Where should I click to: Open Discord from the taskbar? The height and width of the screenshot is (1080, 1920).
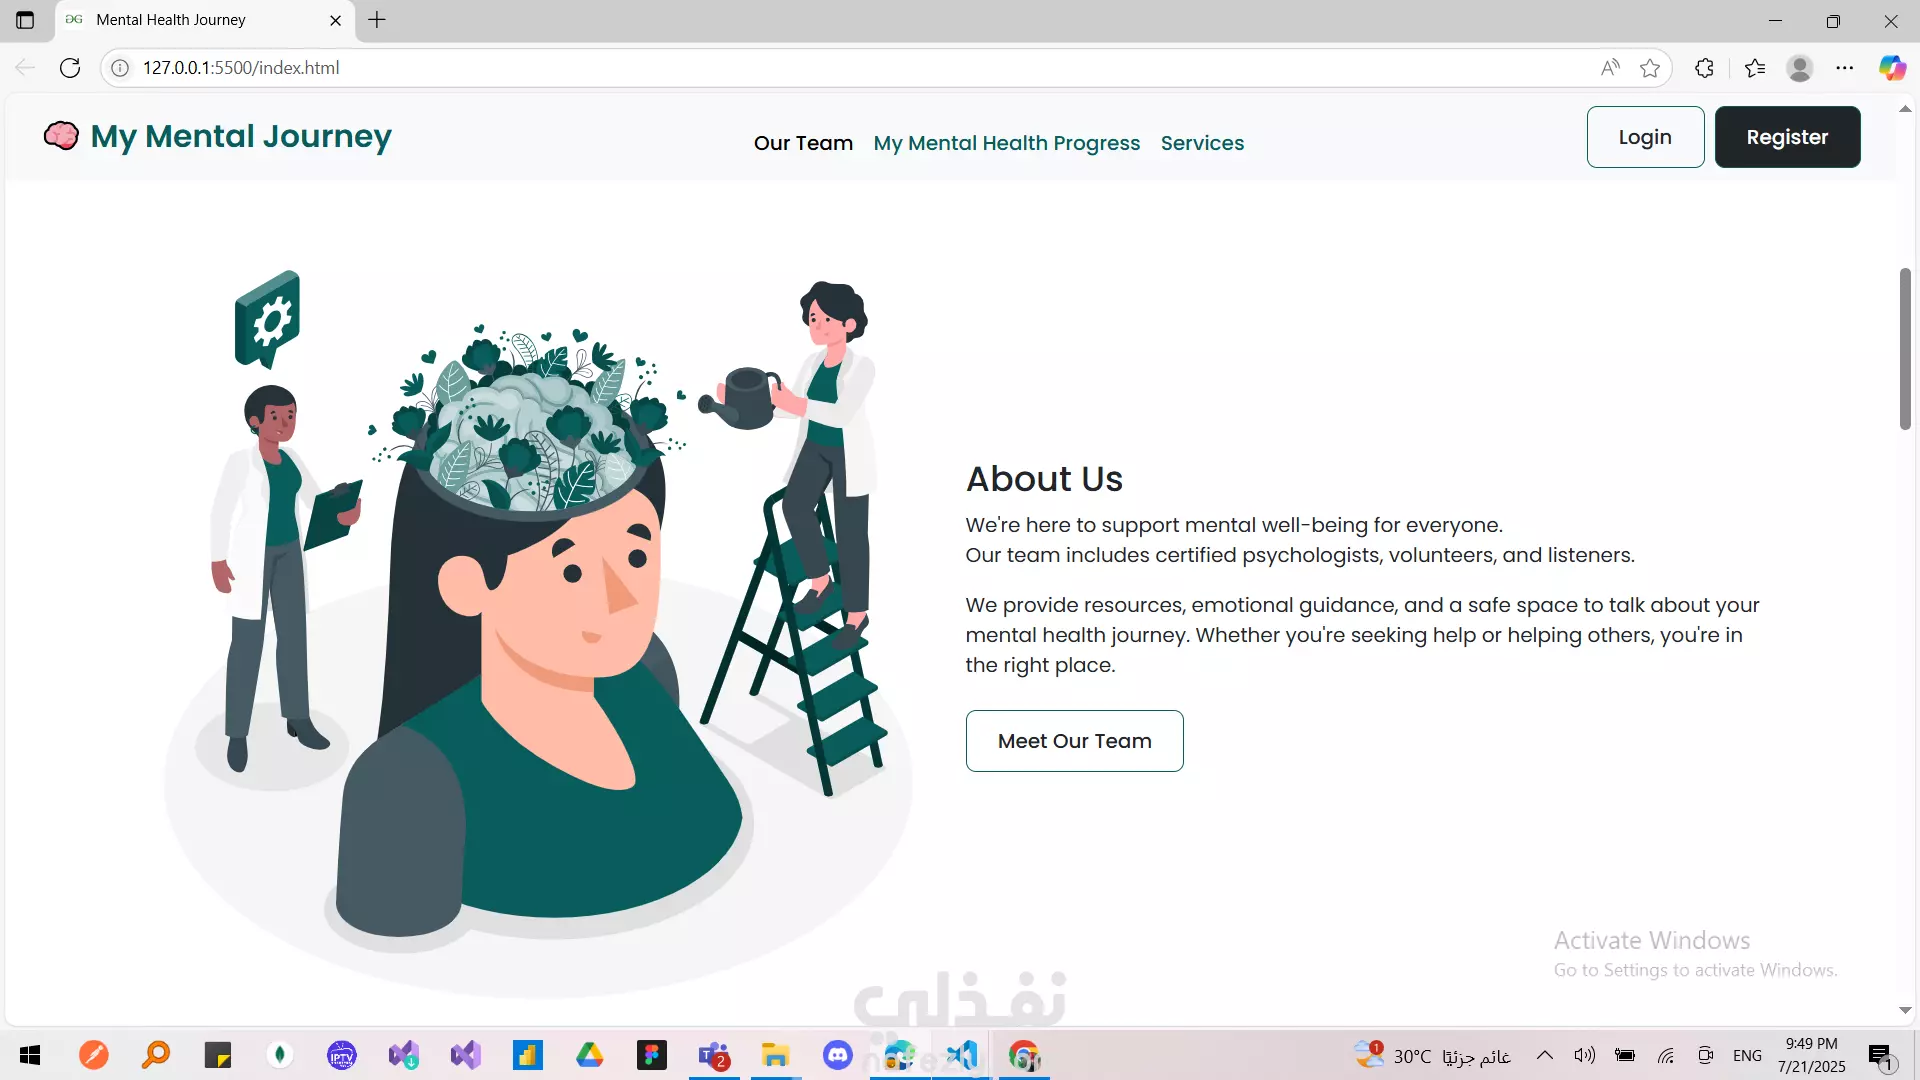point(838,1055)
